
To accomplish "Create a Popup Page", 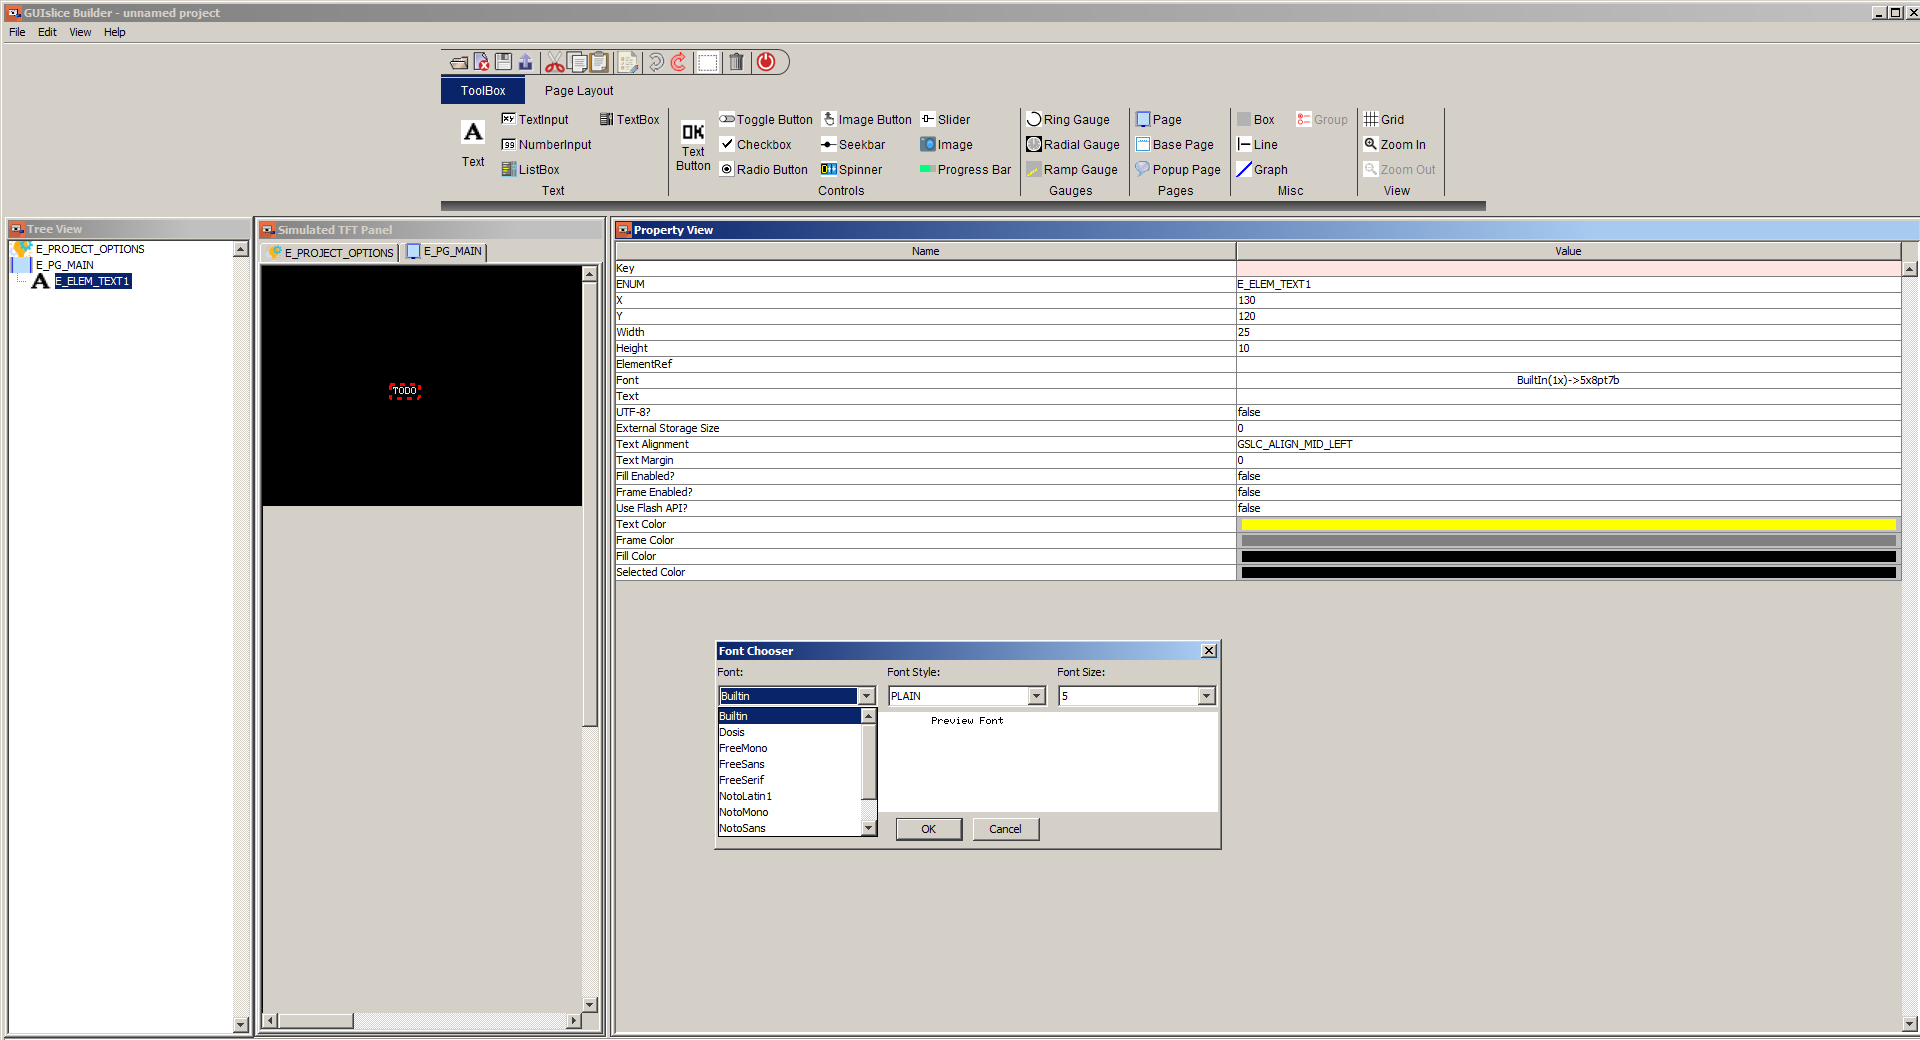I will pyautogui.click(x=1178, y=169).
